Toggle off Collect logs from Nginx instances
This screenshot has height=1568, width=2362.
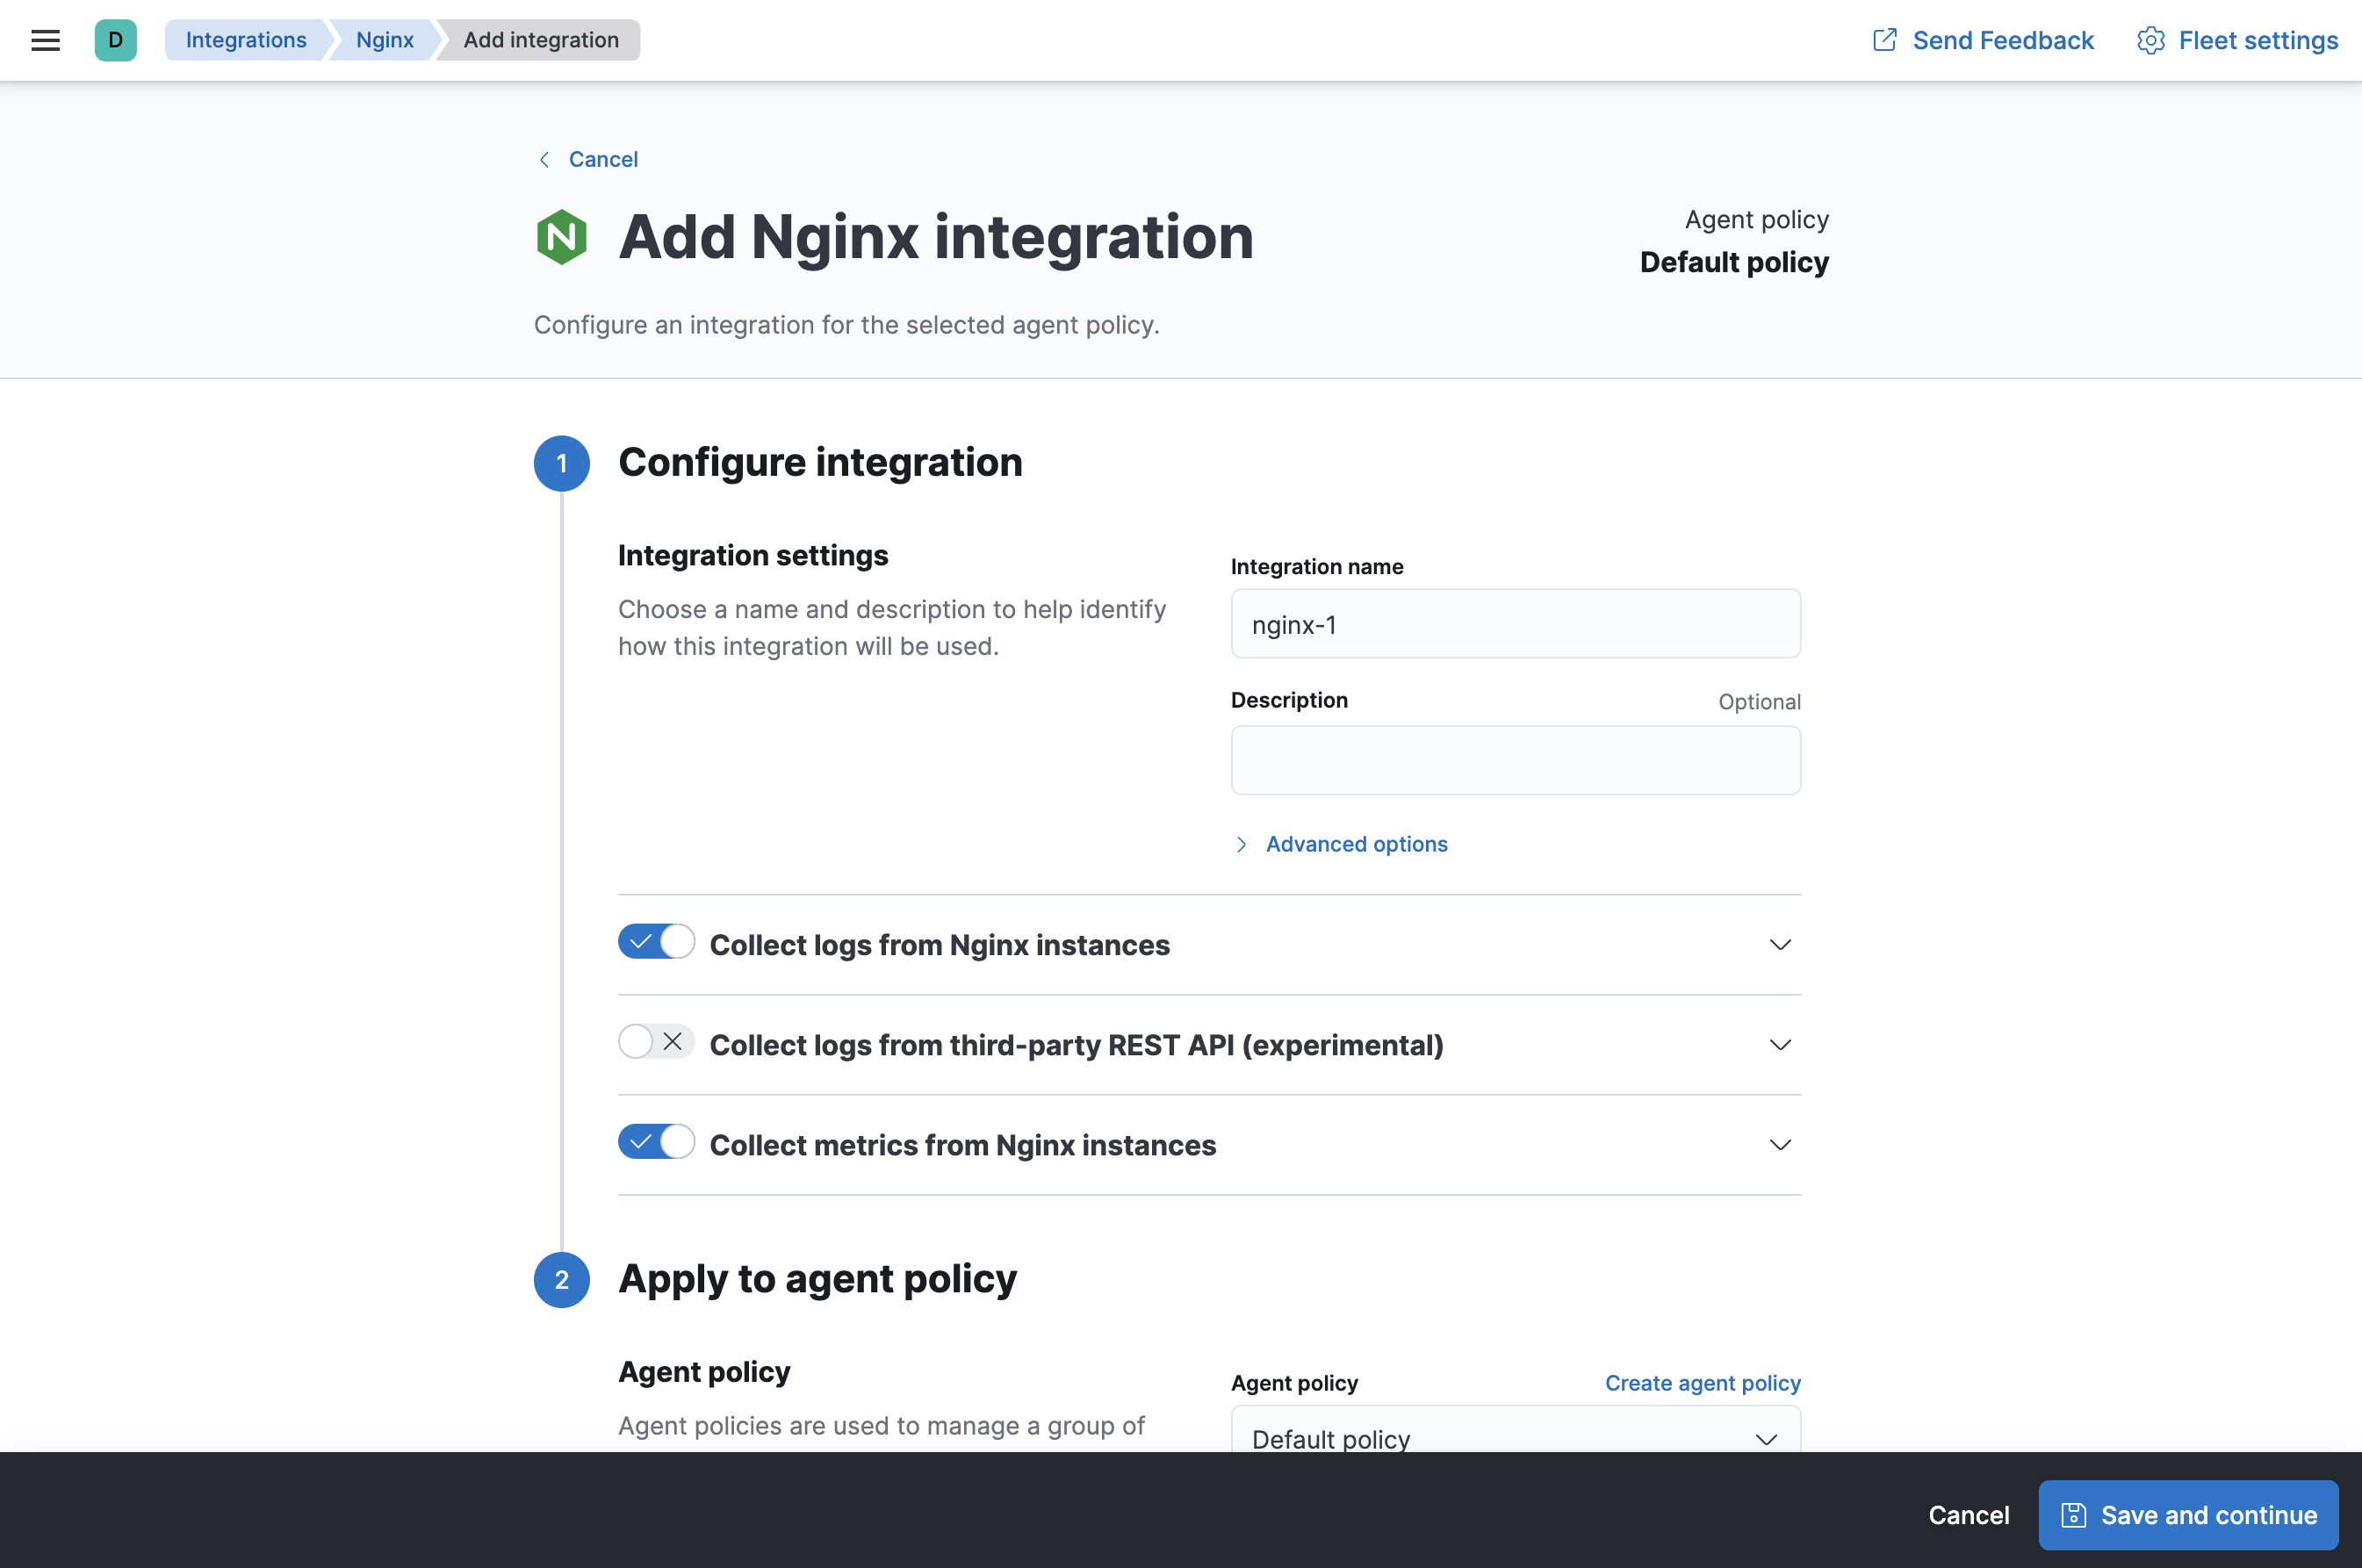656,943
